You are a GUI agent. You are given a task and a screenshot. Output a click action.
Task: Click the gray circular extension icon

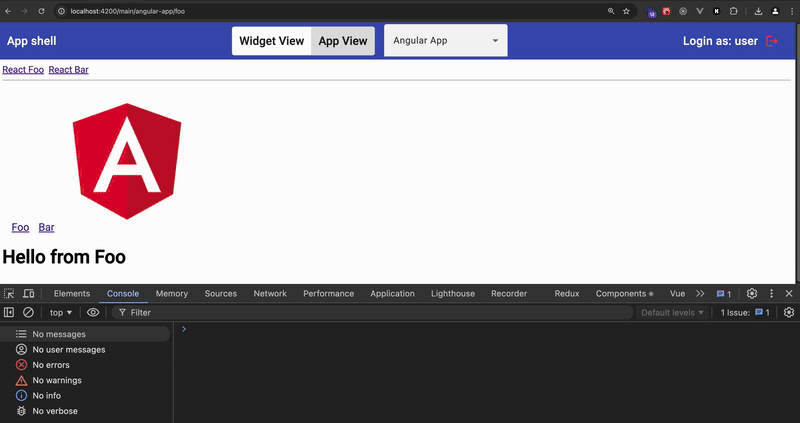(x=683, y=11)
